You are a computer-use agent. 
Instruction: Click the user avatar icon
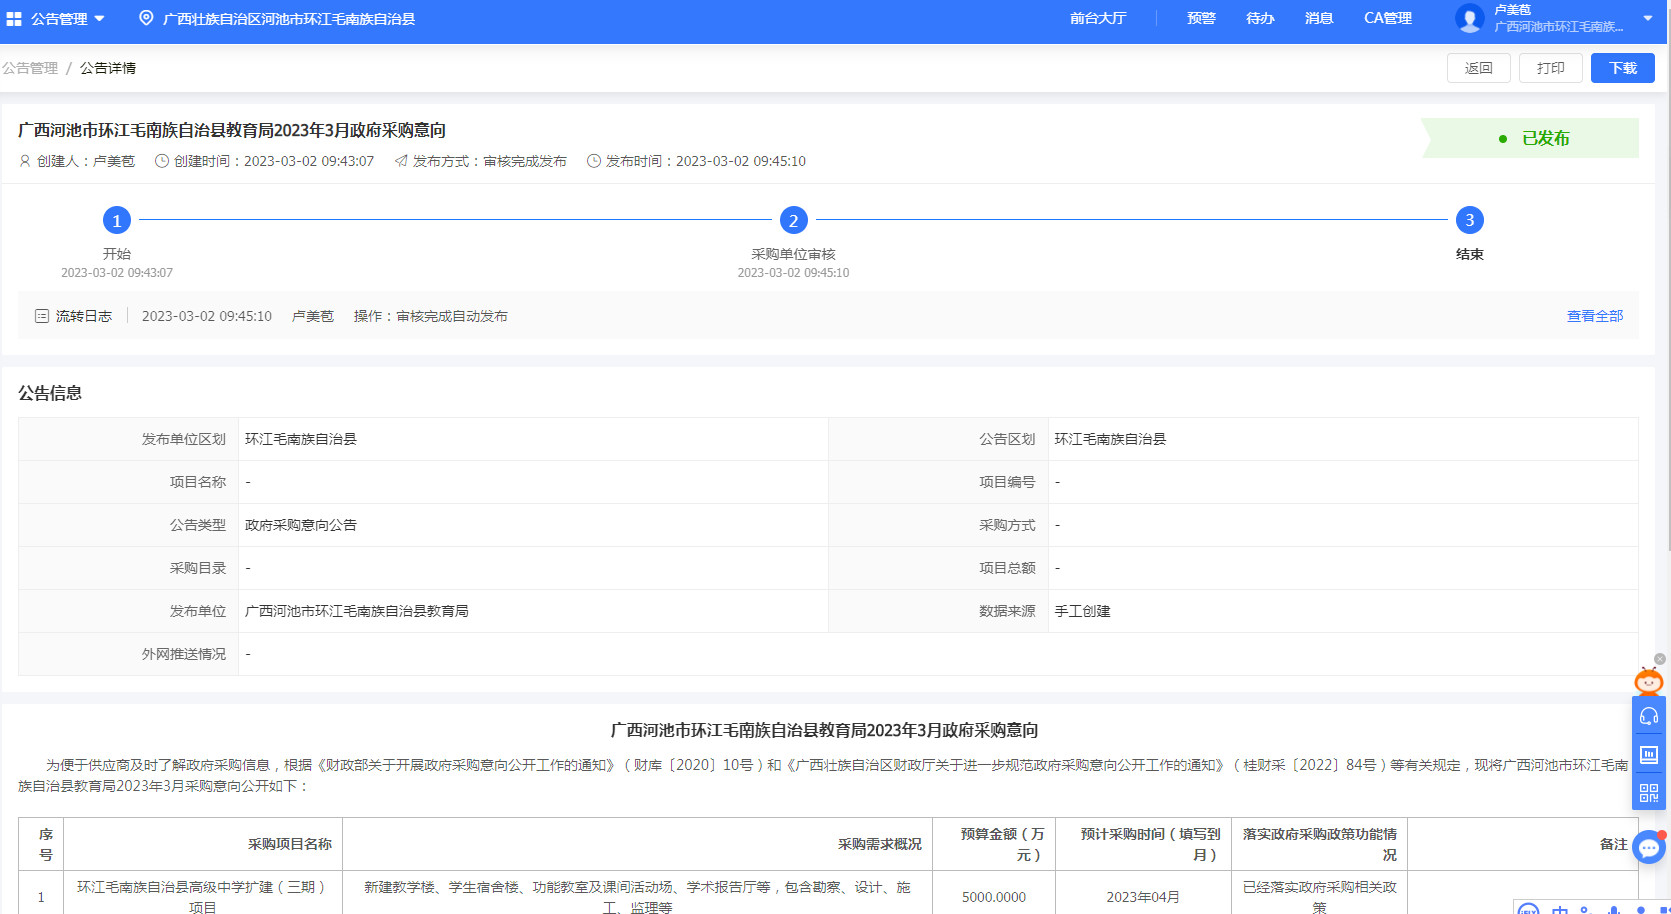(1469, 18)
